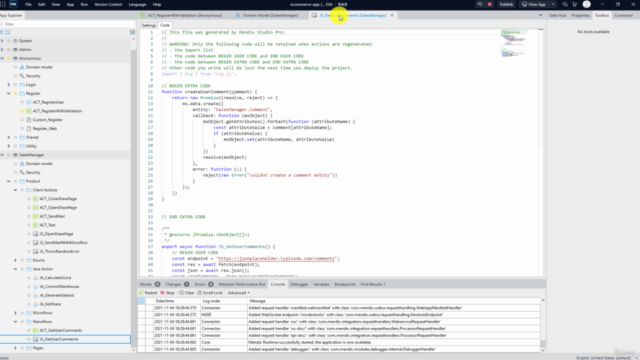Collapse the Anonymous module
This screenshot has height=360, width=640.
pyautogui.click(x=2, y=58)
